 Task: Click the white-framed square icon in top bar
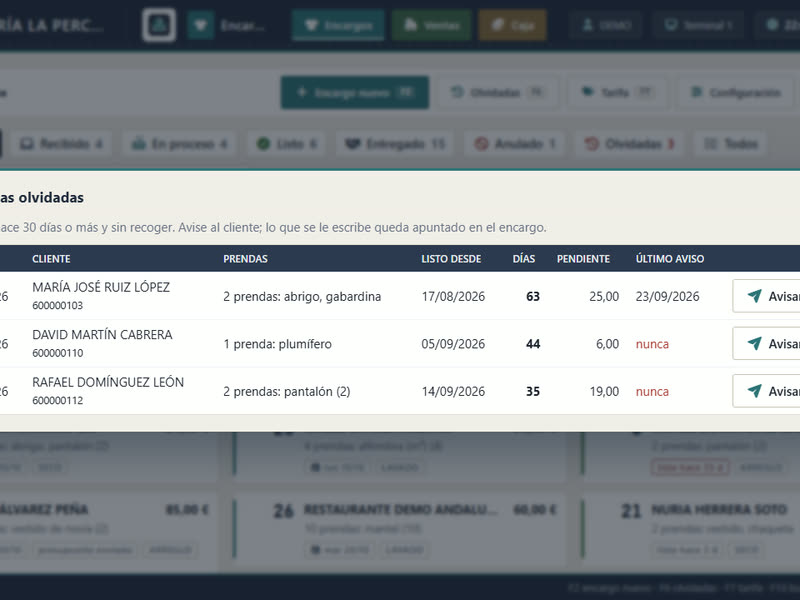point(159,24)
